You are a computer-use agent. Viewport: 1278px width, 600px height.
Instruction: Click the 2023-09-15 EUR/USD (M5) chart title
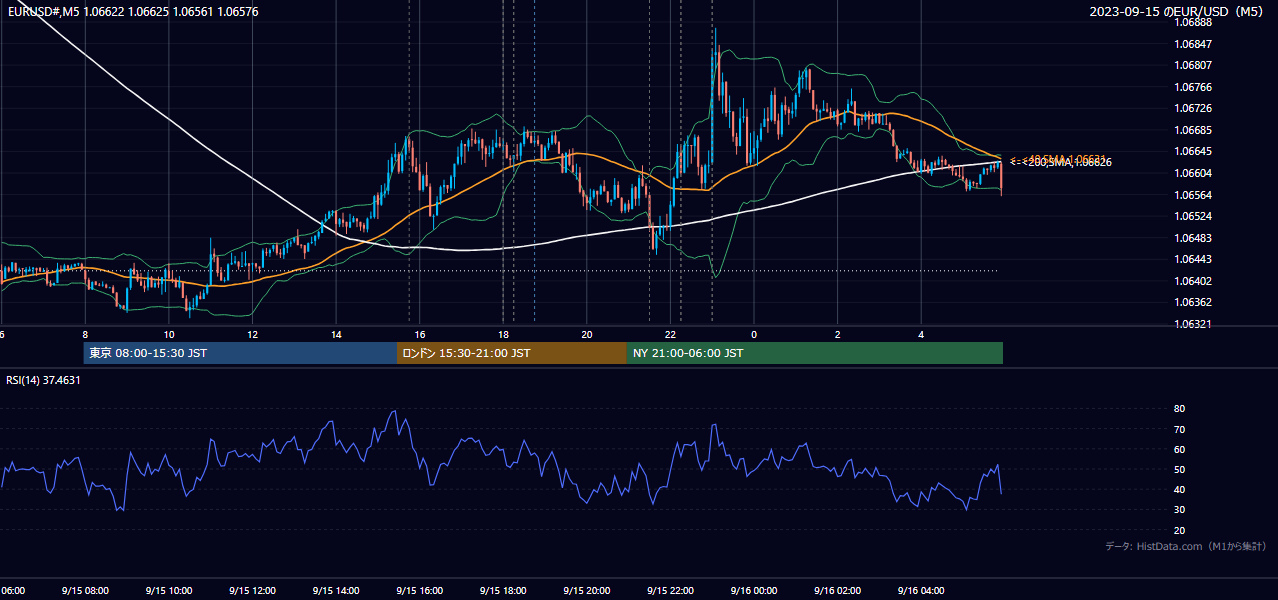1178,11
